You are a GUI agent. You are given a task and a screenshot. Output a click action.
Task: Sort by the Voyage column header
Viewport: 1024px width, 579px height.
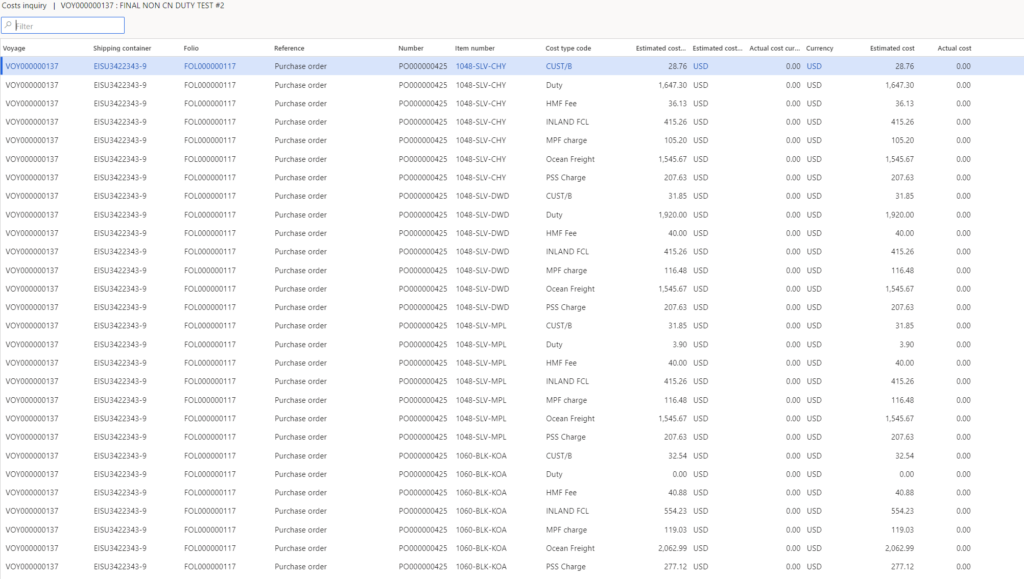click(x=15, y=48)
